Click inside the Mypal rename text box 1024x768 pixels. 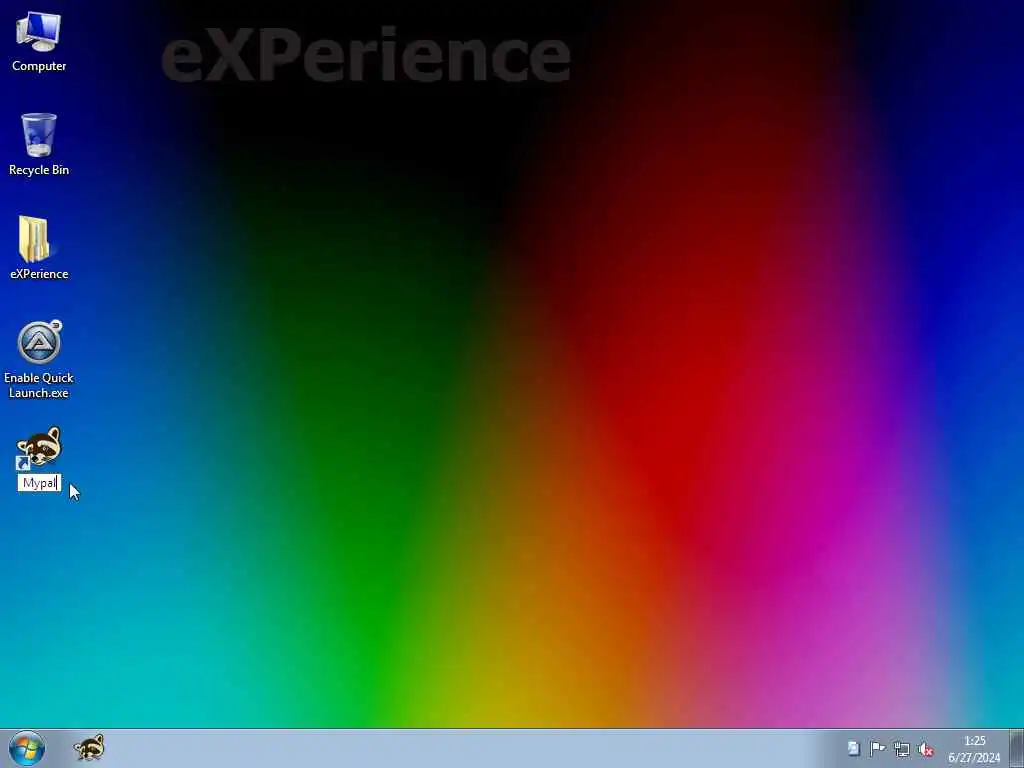(39, 483)
